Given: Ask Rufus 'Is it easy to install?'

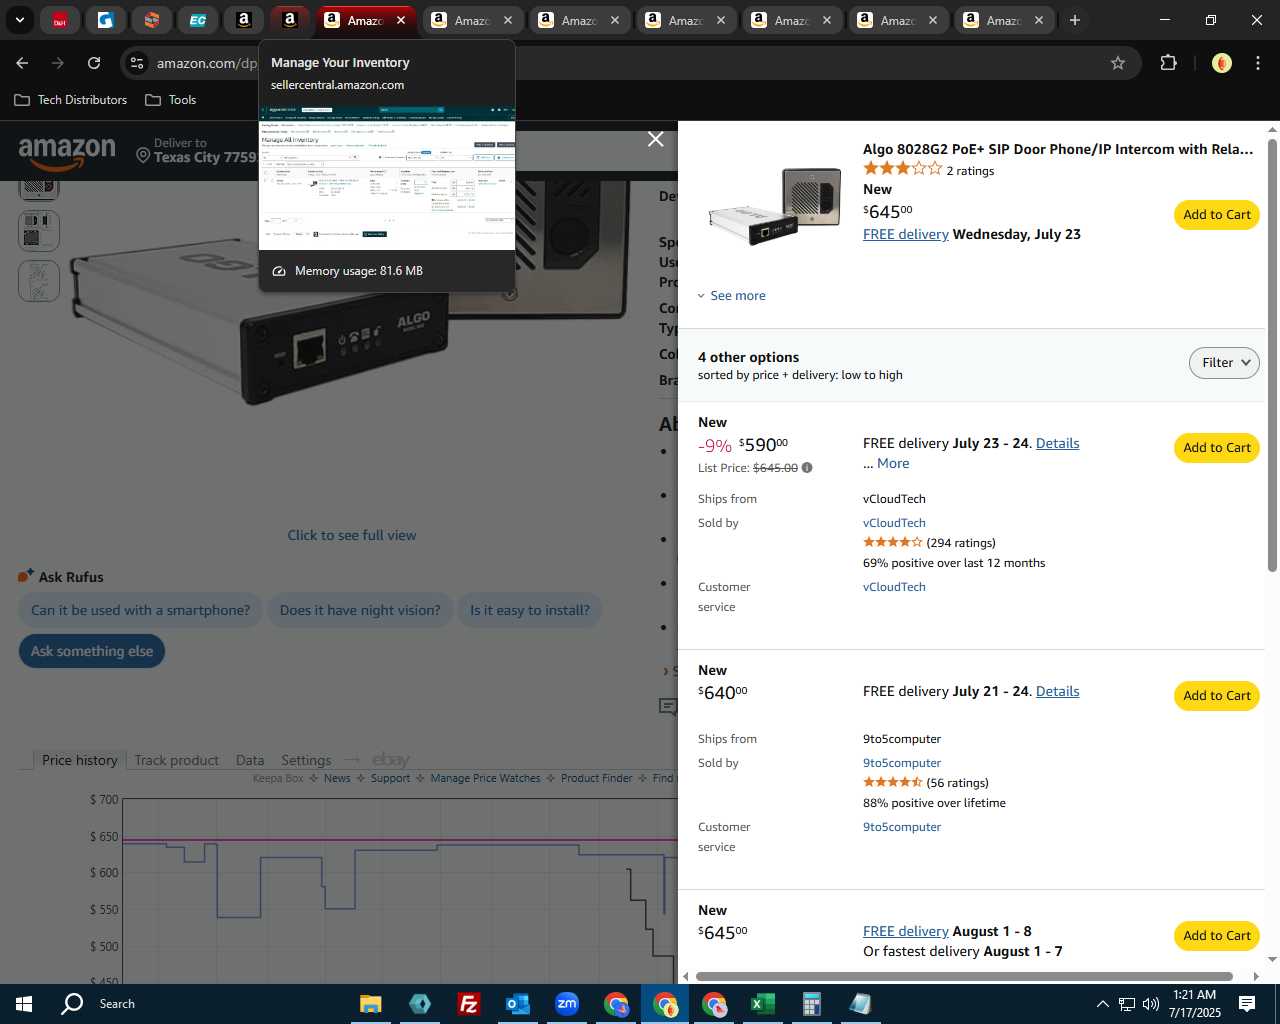Looking at the screenshot, I should (x=530, y=610).
